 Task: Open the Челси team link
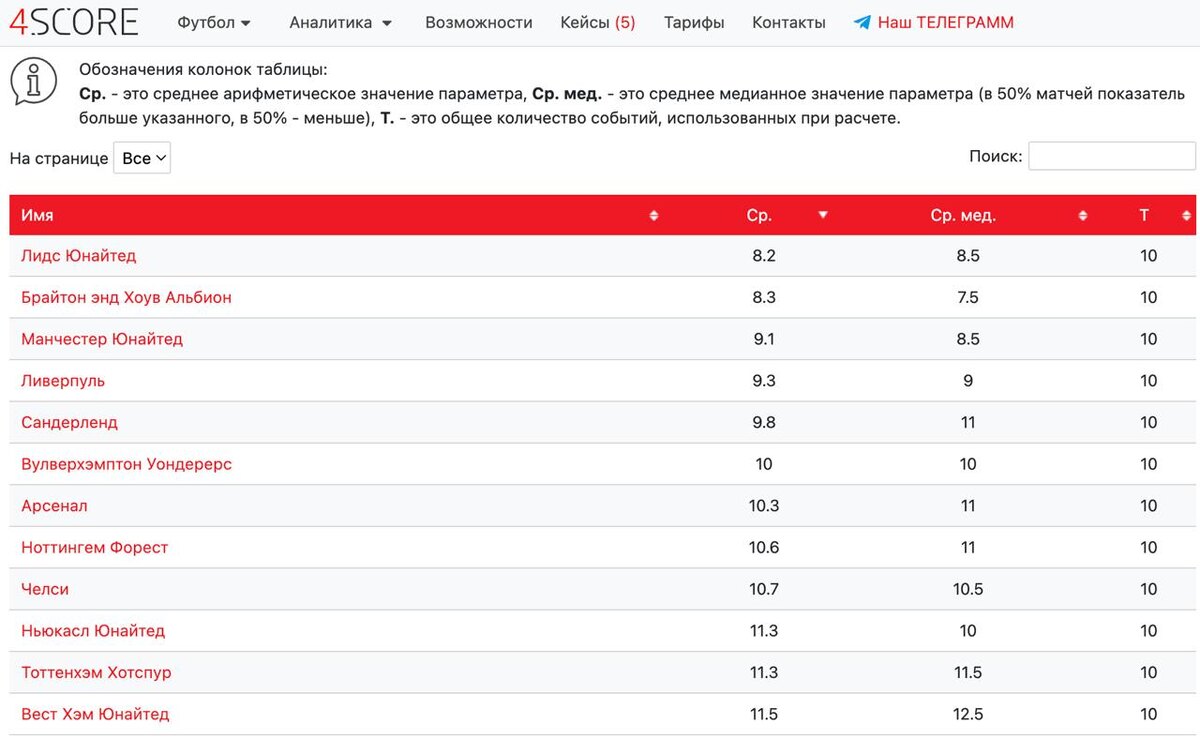[x=45, y=590]
